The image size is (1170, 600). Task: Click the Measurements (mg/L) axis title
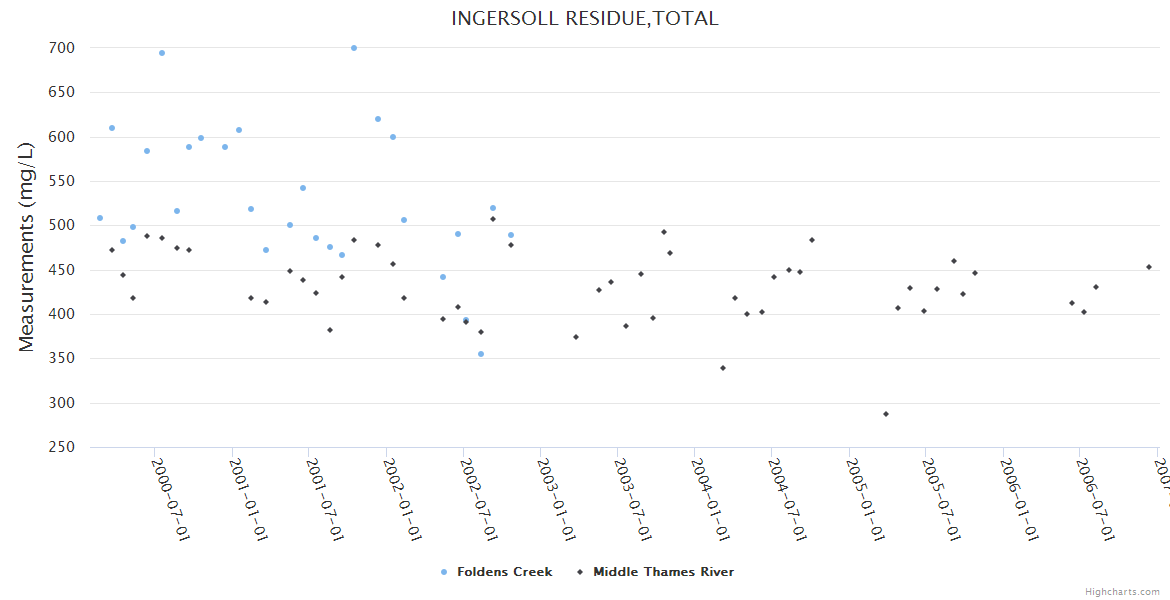(x=27, y=247)
